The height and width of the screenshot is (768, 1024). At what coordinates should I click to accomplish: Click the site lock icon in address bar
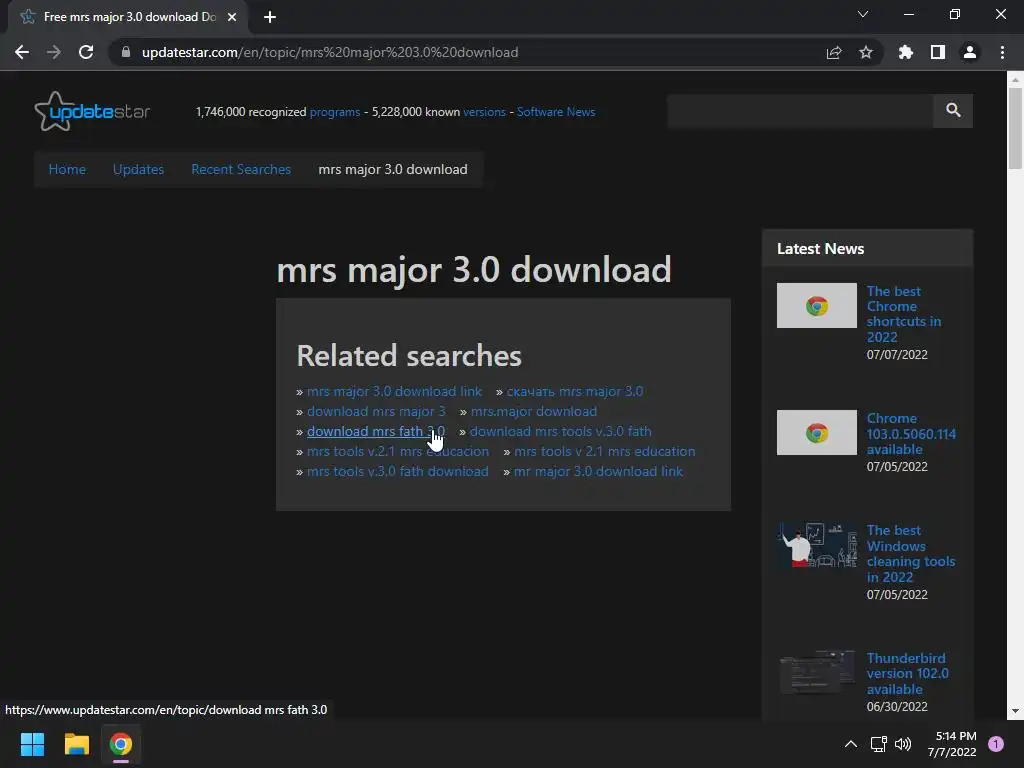click(125, 52)
